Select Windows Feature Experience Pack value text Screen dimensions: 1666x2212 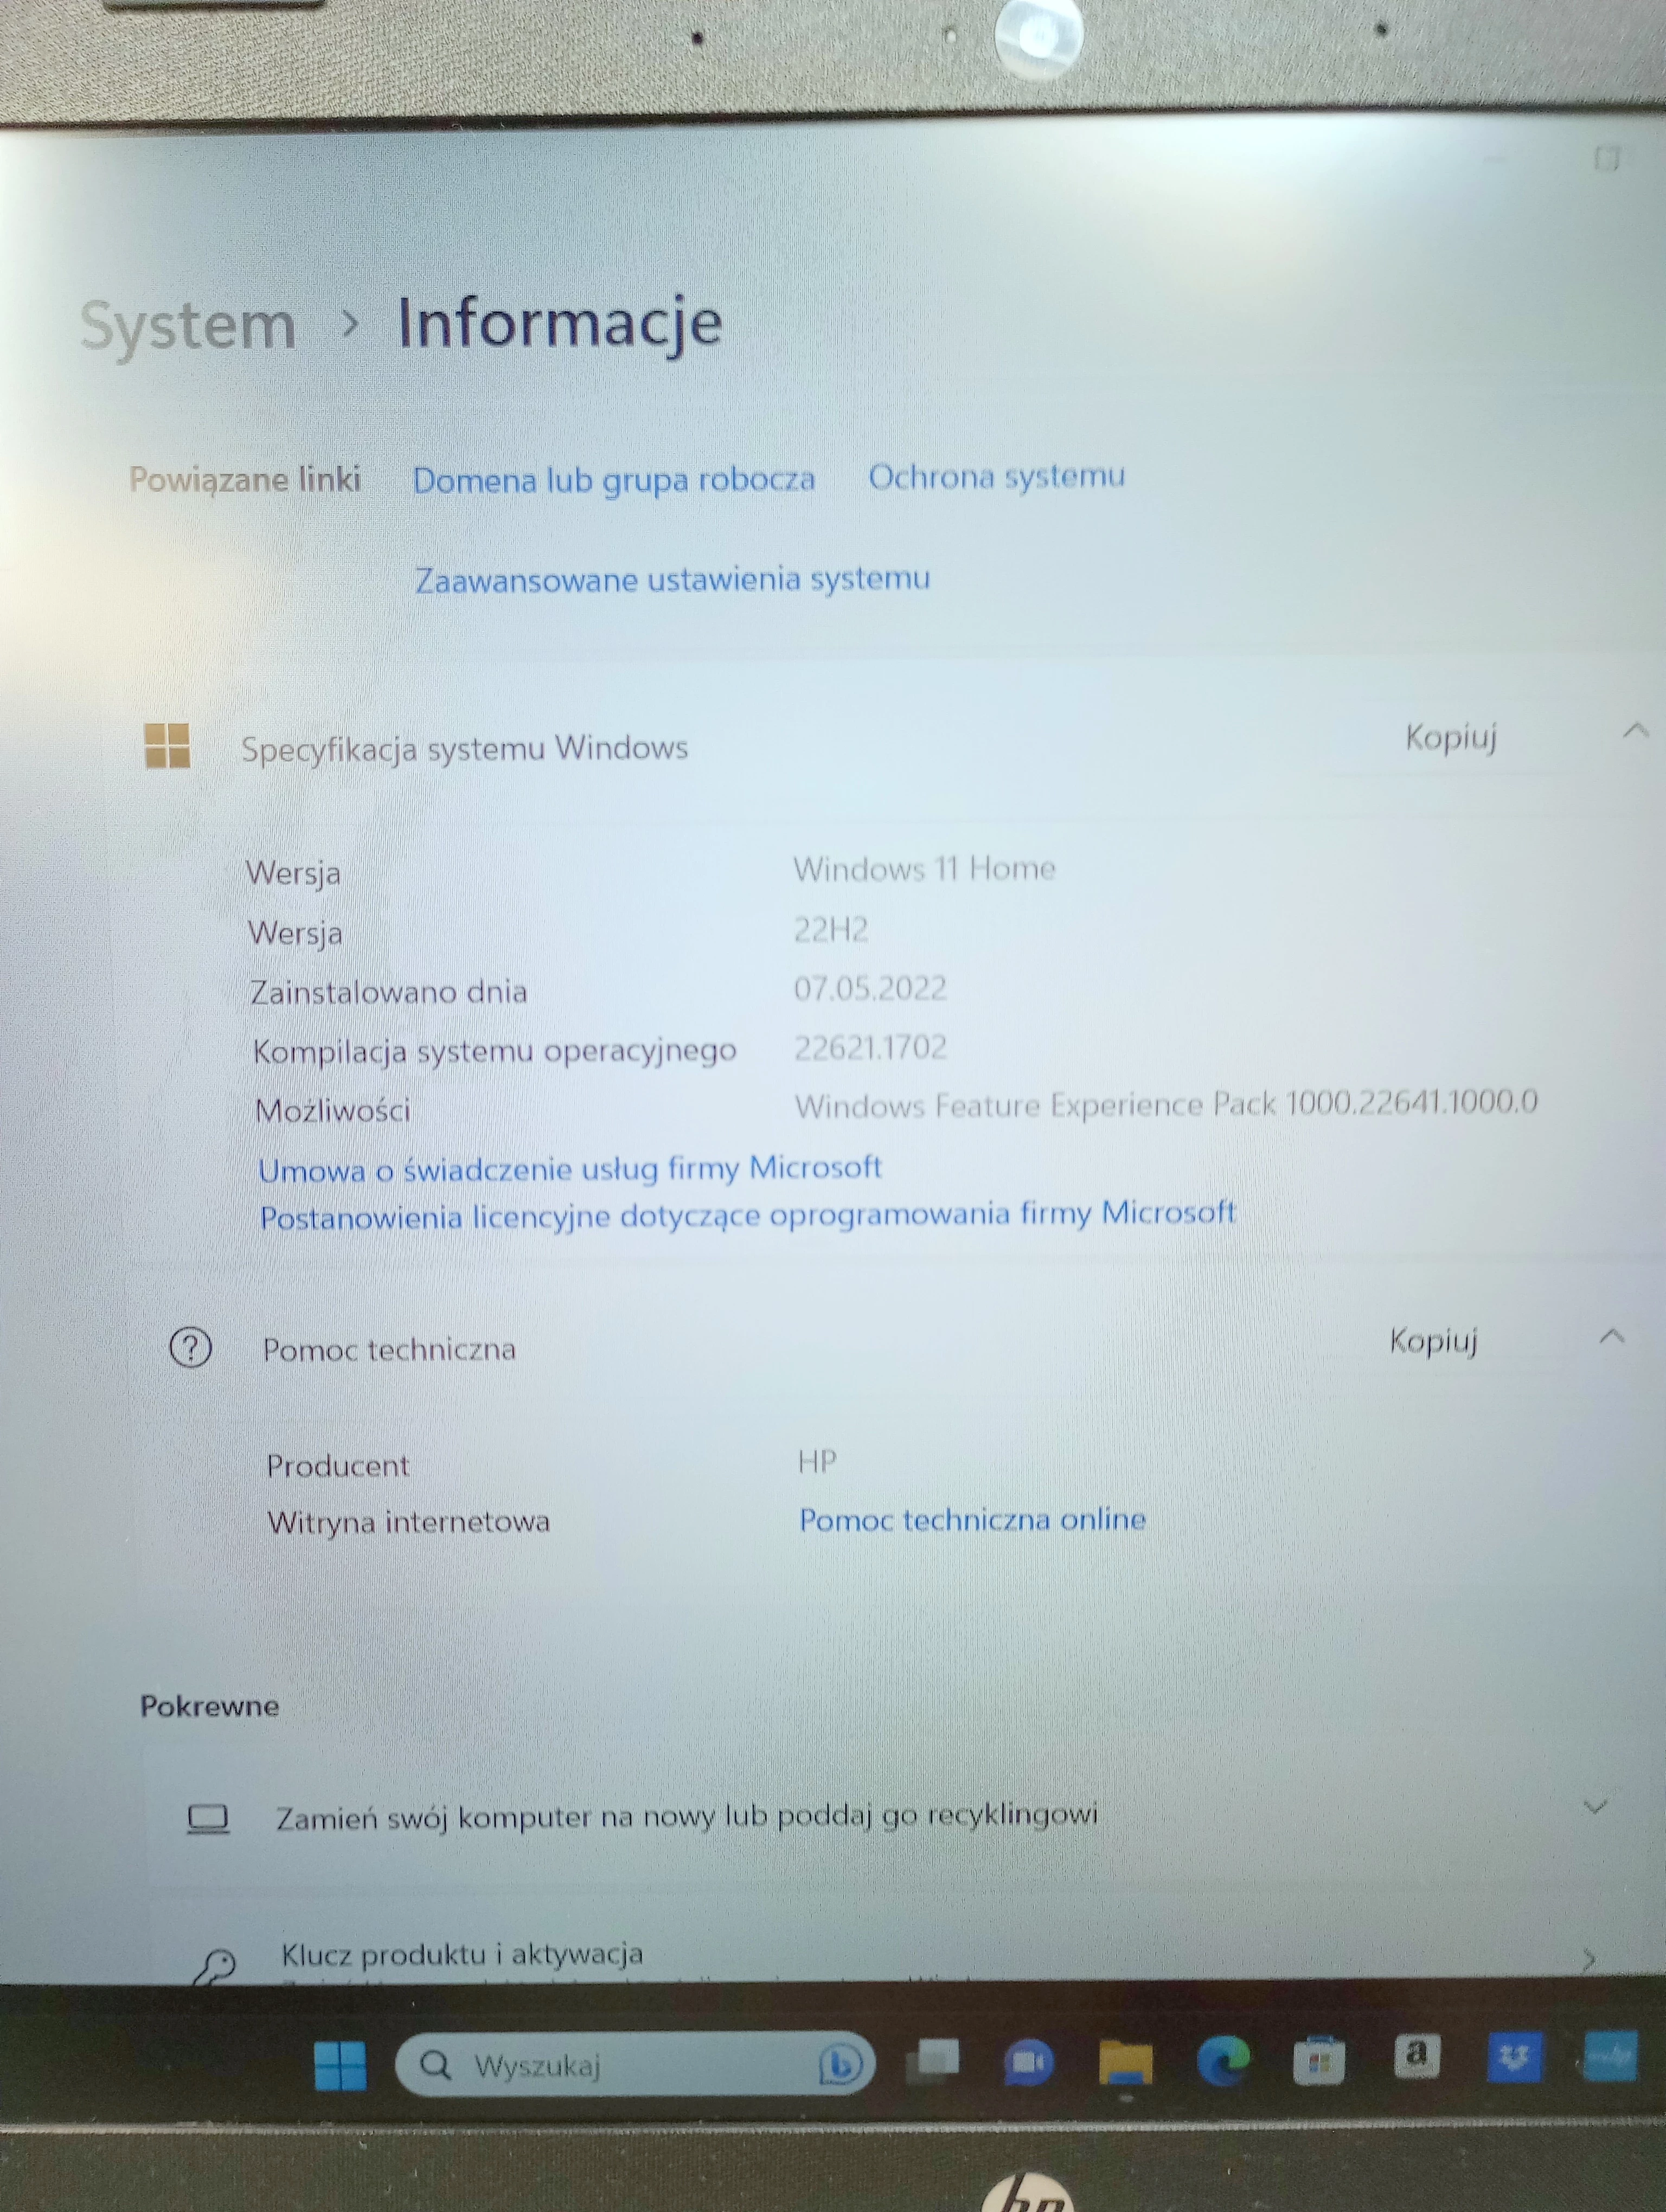1166,1103
